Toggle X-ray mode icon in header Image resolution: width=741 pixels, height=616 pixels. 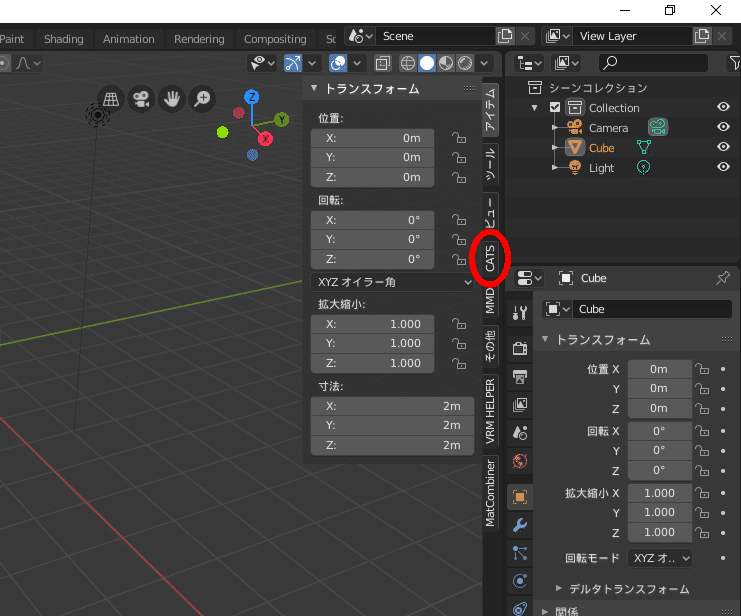click(382, 63)
